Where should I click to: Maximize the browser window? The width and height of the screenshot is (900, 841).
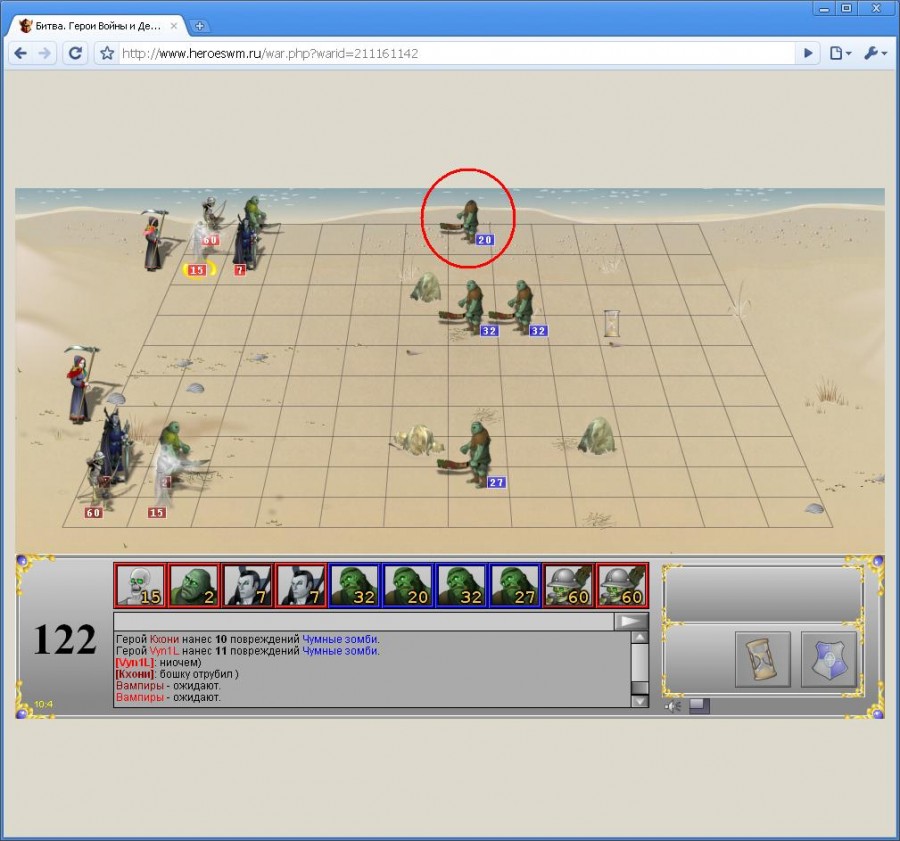tap(847, 9)
